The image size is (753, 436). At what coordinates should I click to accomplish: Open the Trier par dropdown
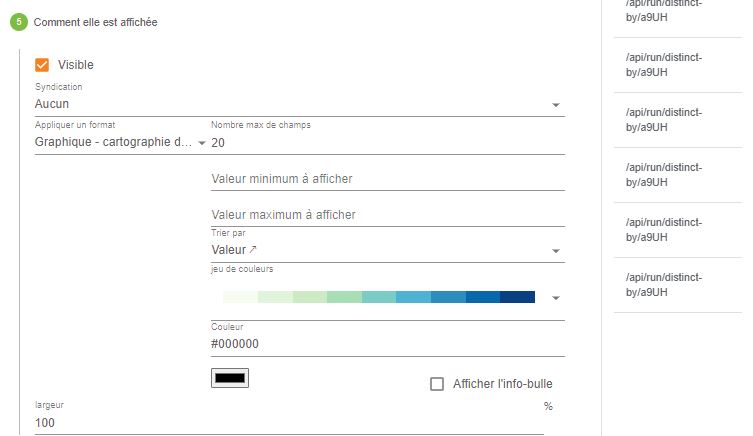click(388, 250)
